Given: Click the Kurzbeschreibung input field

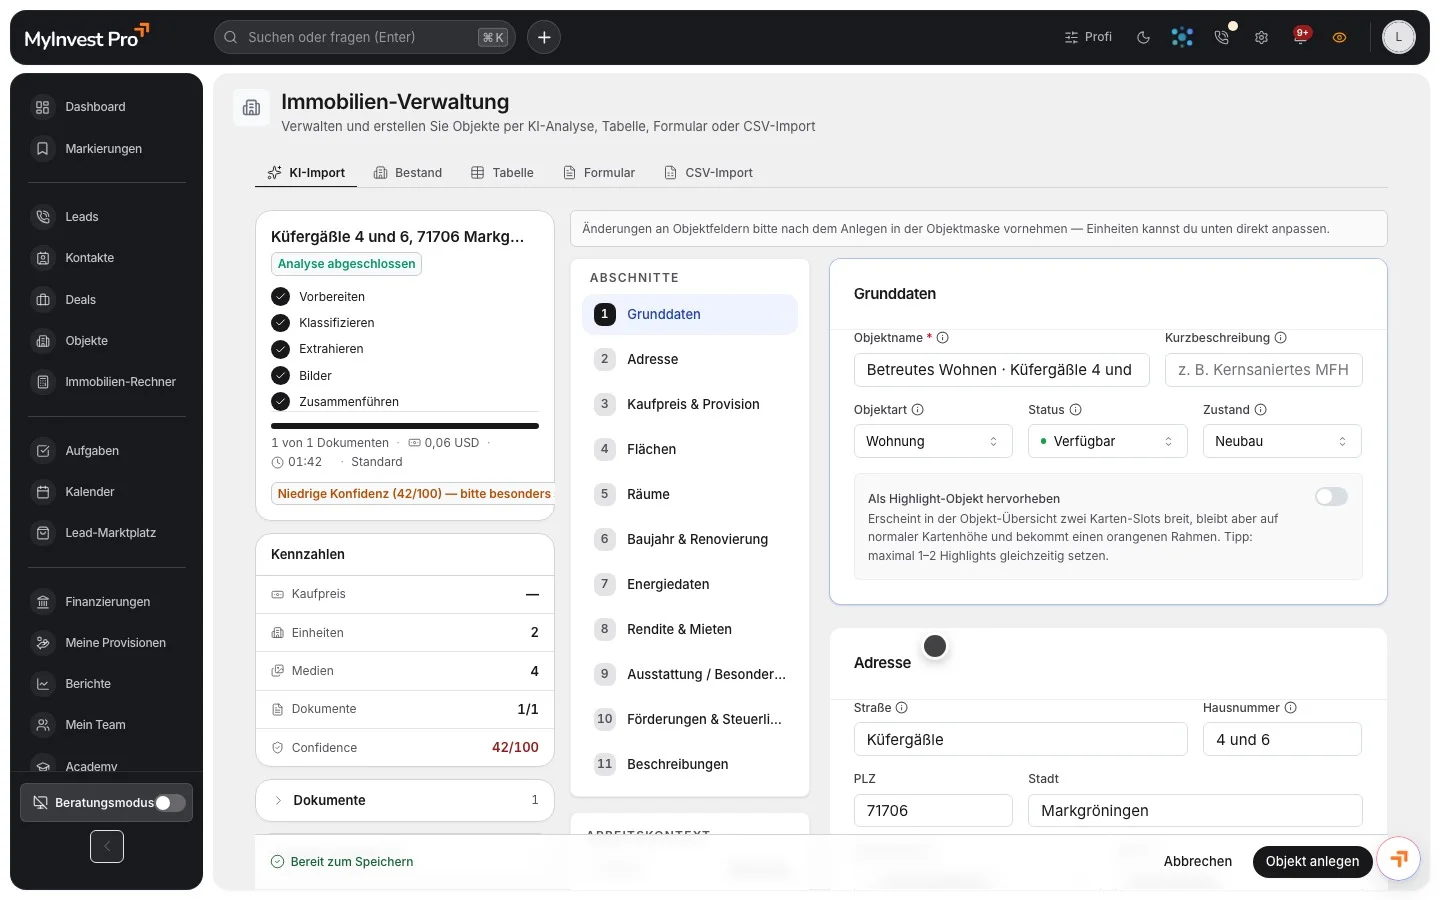Looking at the screenshot, I should [1263, 370].
